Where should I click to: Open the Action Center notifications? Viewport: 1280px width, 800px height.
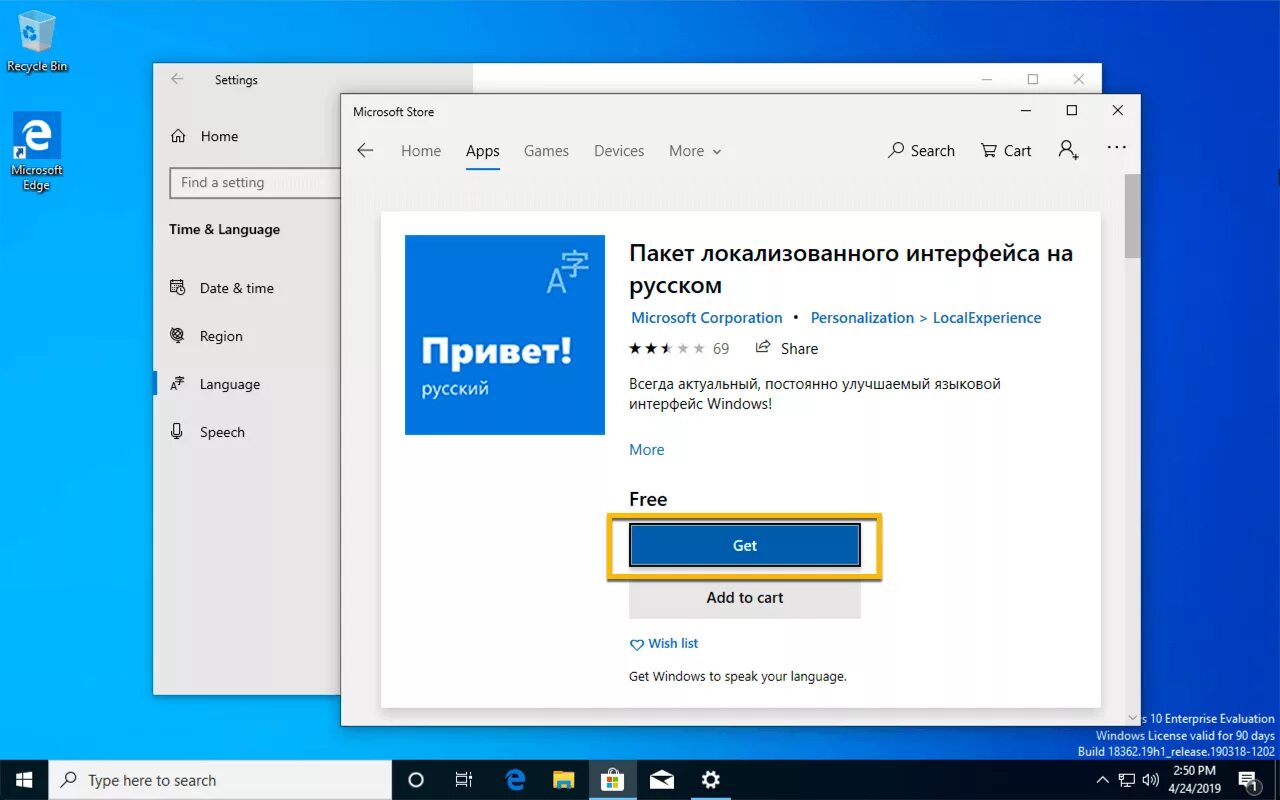click(1249, 780)
